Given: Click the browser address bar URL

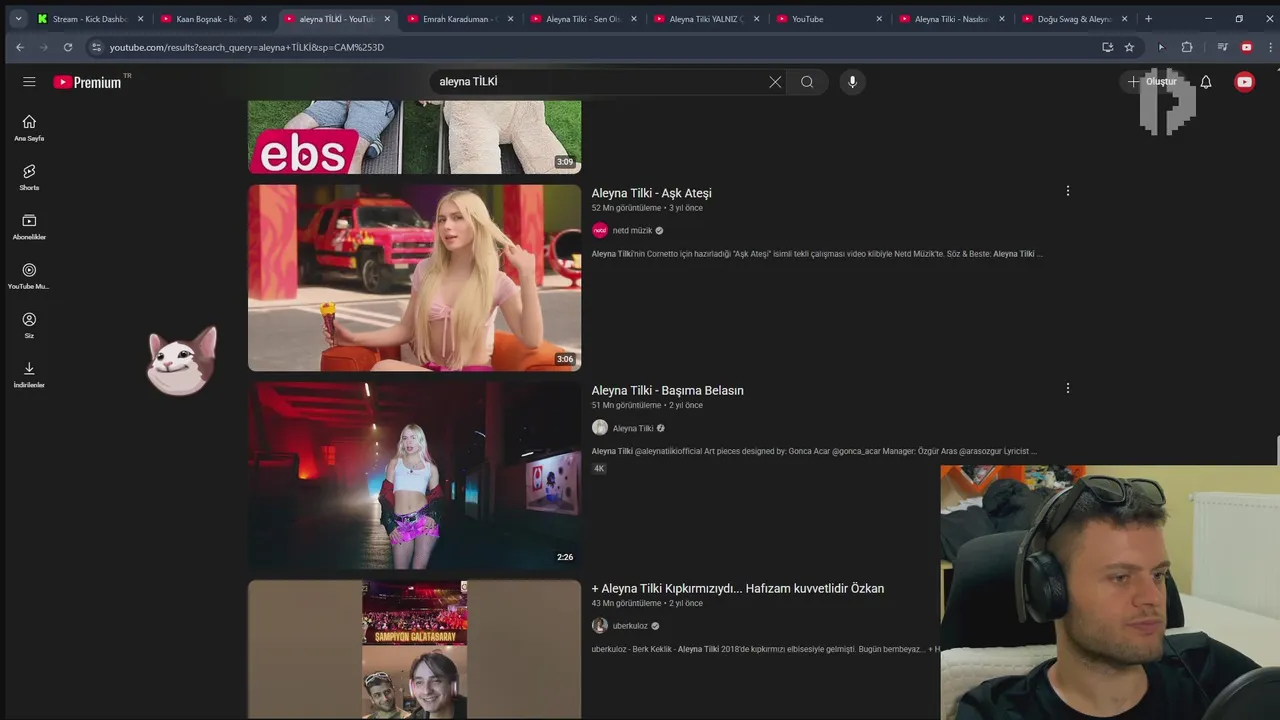Looking at the screenshot, I should (246, 47).
